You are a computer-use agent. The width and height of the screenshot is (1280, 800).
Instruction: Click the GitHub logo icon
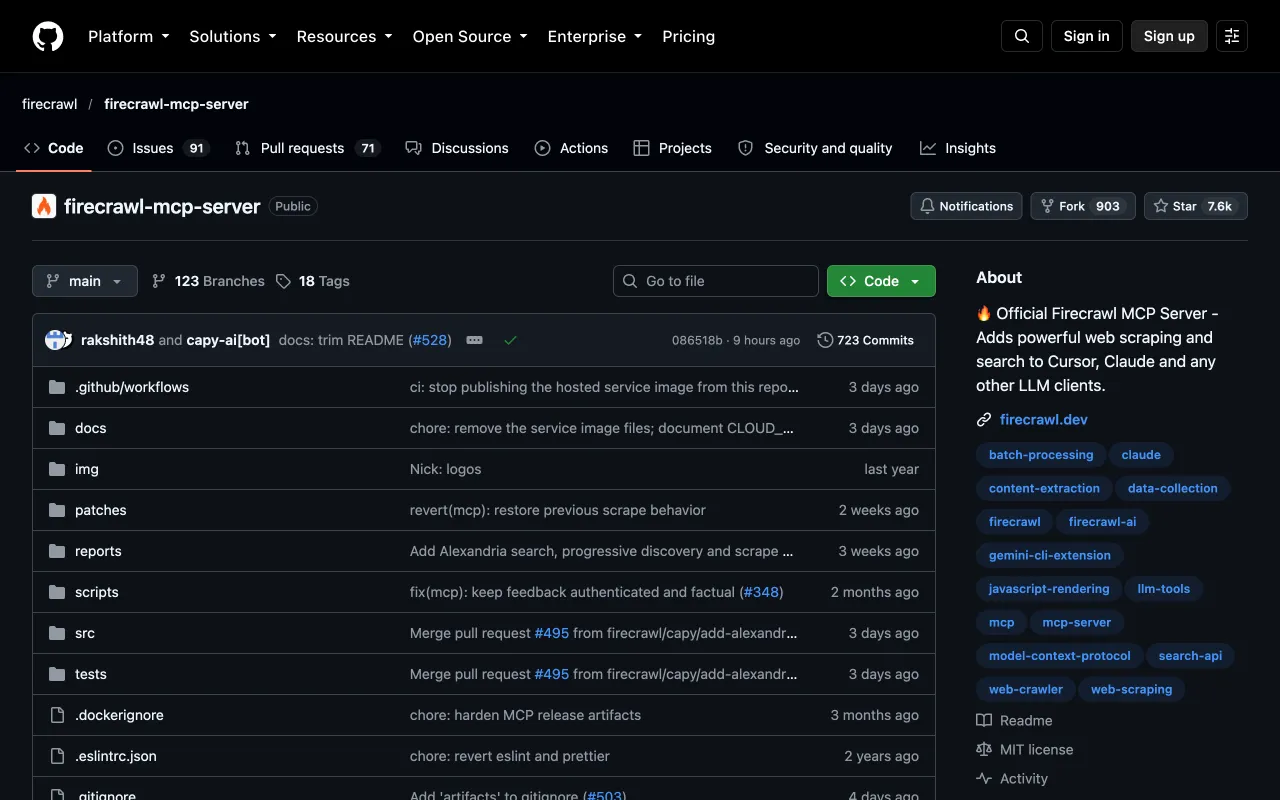pos(48,36)
